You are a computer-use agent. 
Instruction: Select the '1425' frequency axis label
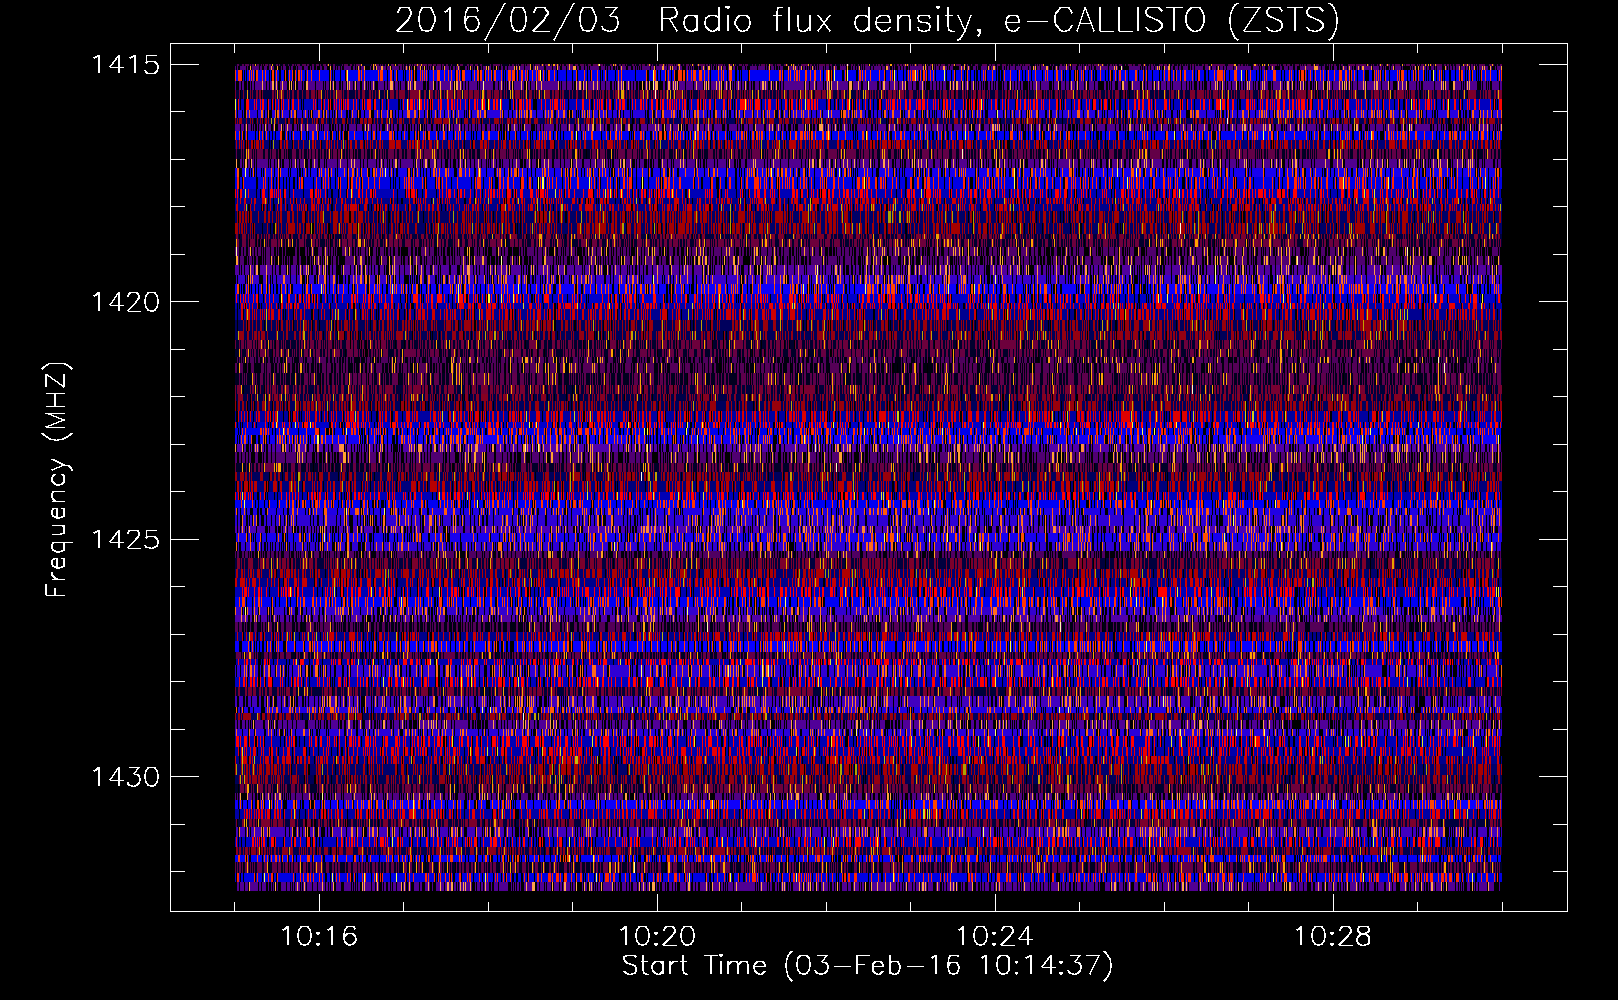[125, 540]
